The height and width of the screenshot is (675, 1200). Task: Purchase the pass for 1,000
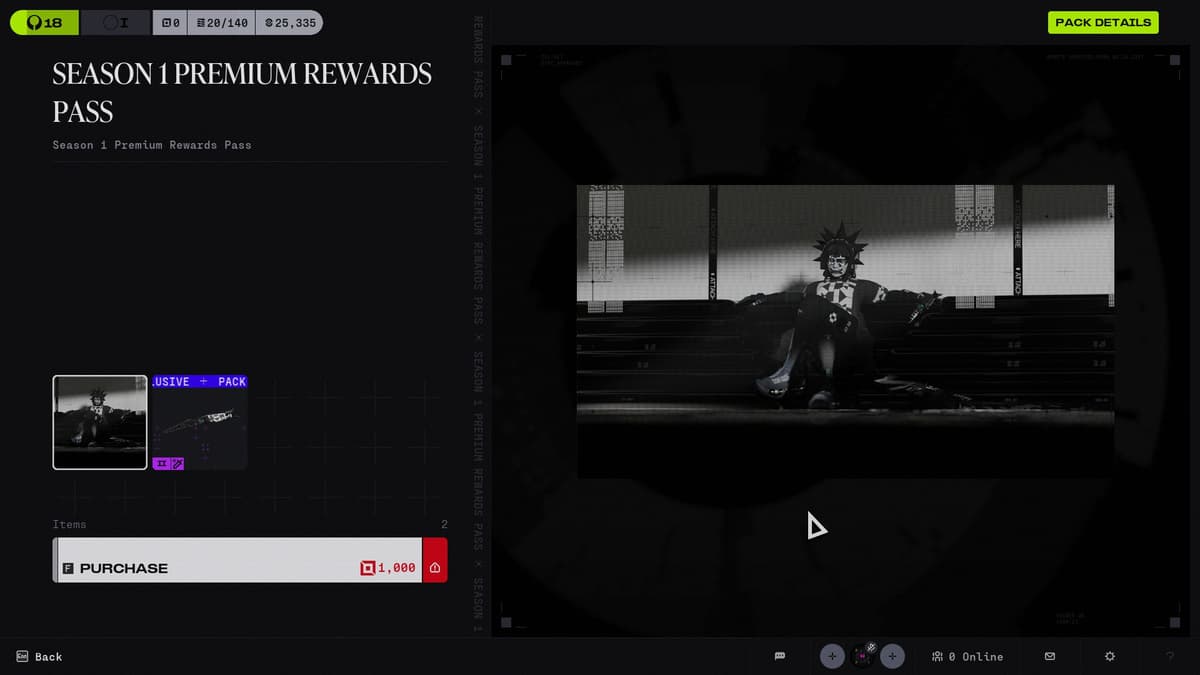(x=238, y=568)
